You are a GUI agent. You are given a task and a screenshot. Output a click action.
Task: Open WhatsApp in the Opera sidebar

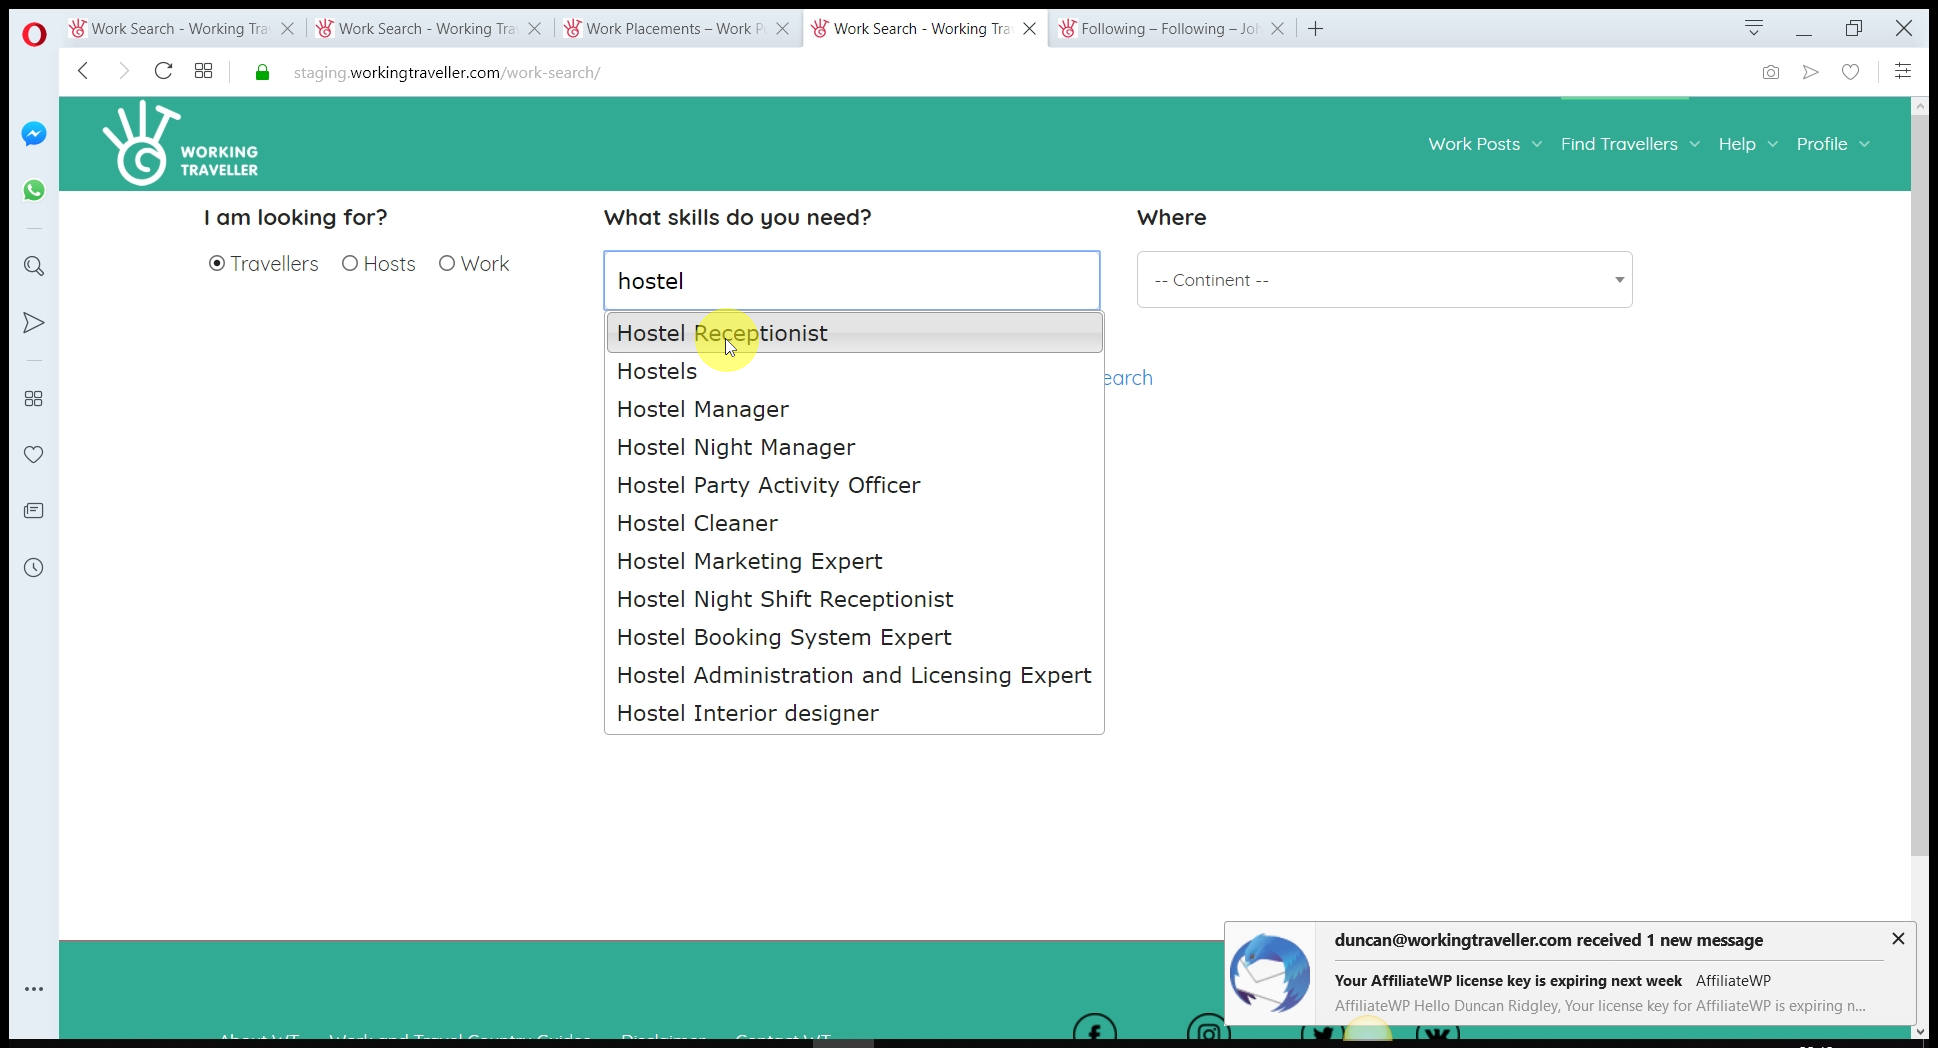34,190
